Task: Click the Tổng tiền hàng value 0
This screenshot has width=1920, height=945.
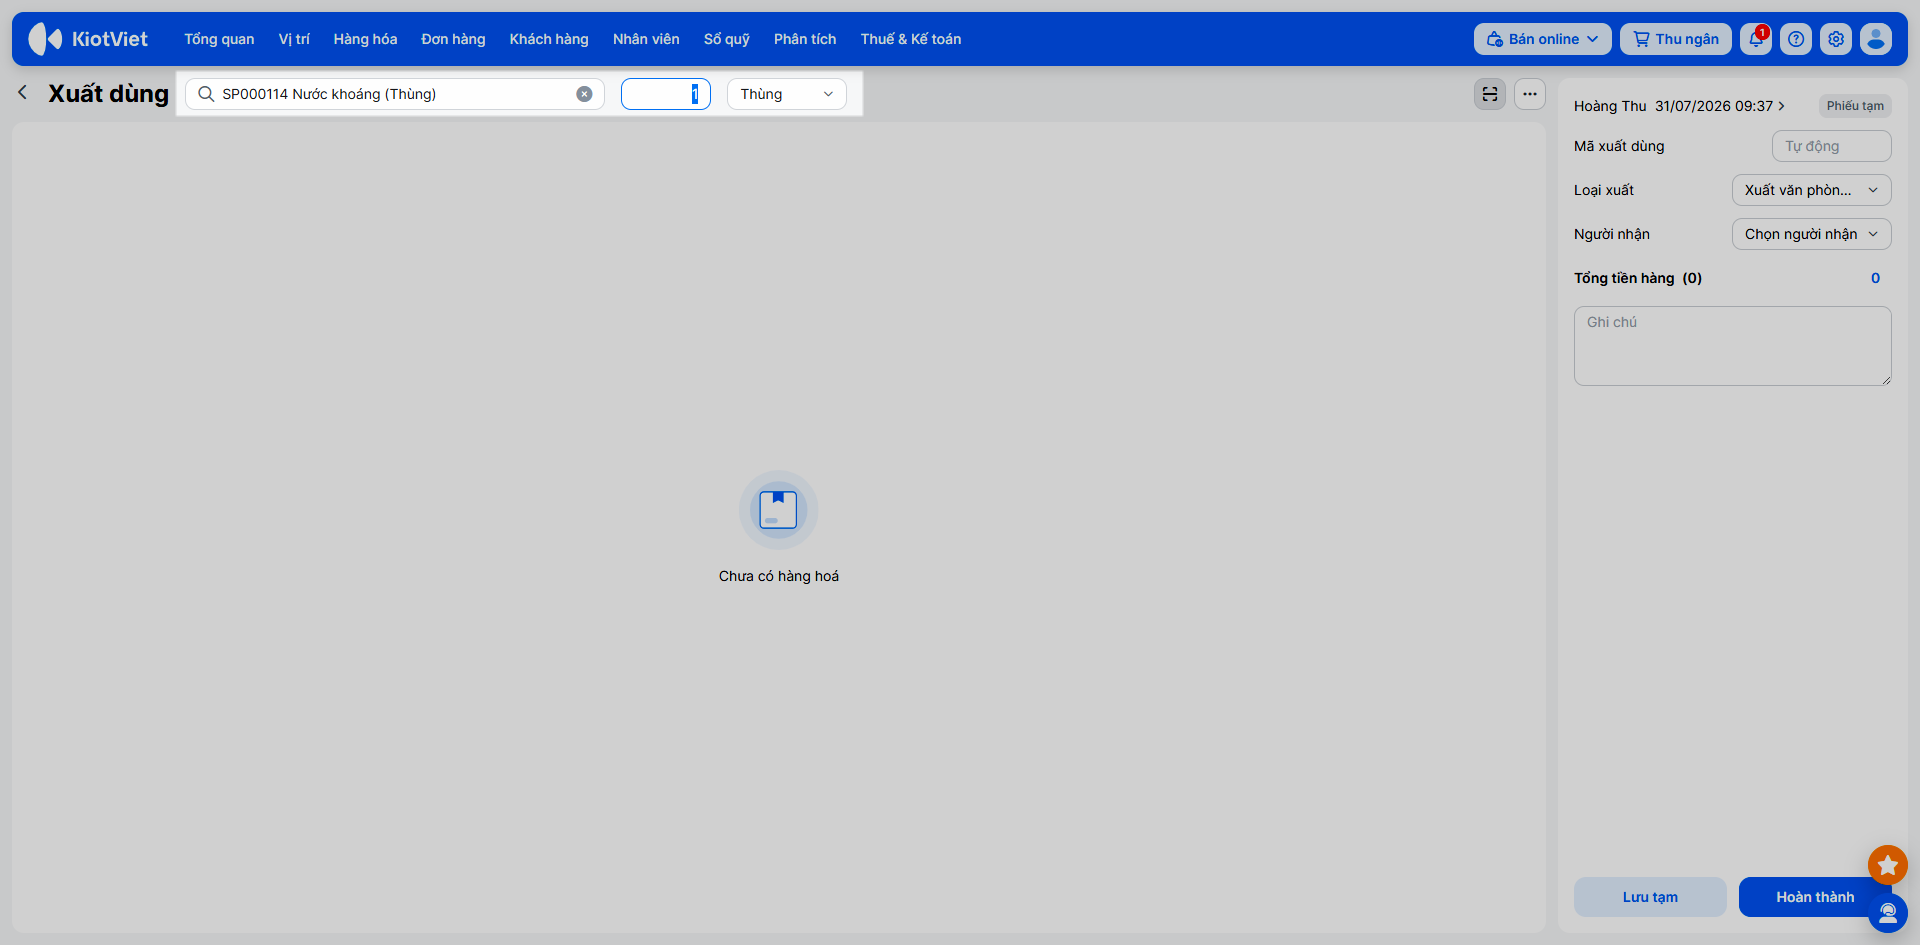Action: (1875, 278)
